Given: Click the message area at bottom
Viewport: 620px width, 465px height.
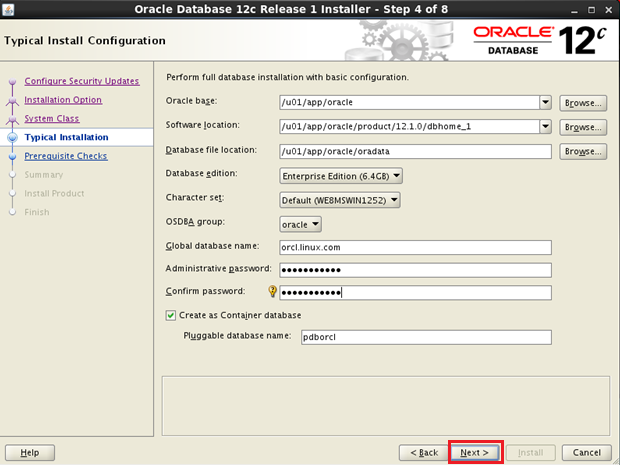Looking at the screenshot, I should tap(386, 406).
